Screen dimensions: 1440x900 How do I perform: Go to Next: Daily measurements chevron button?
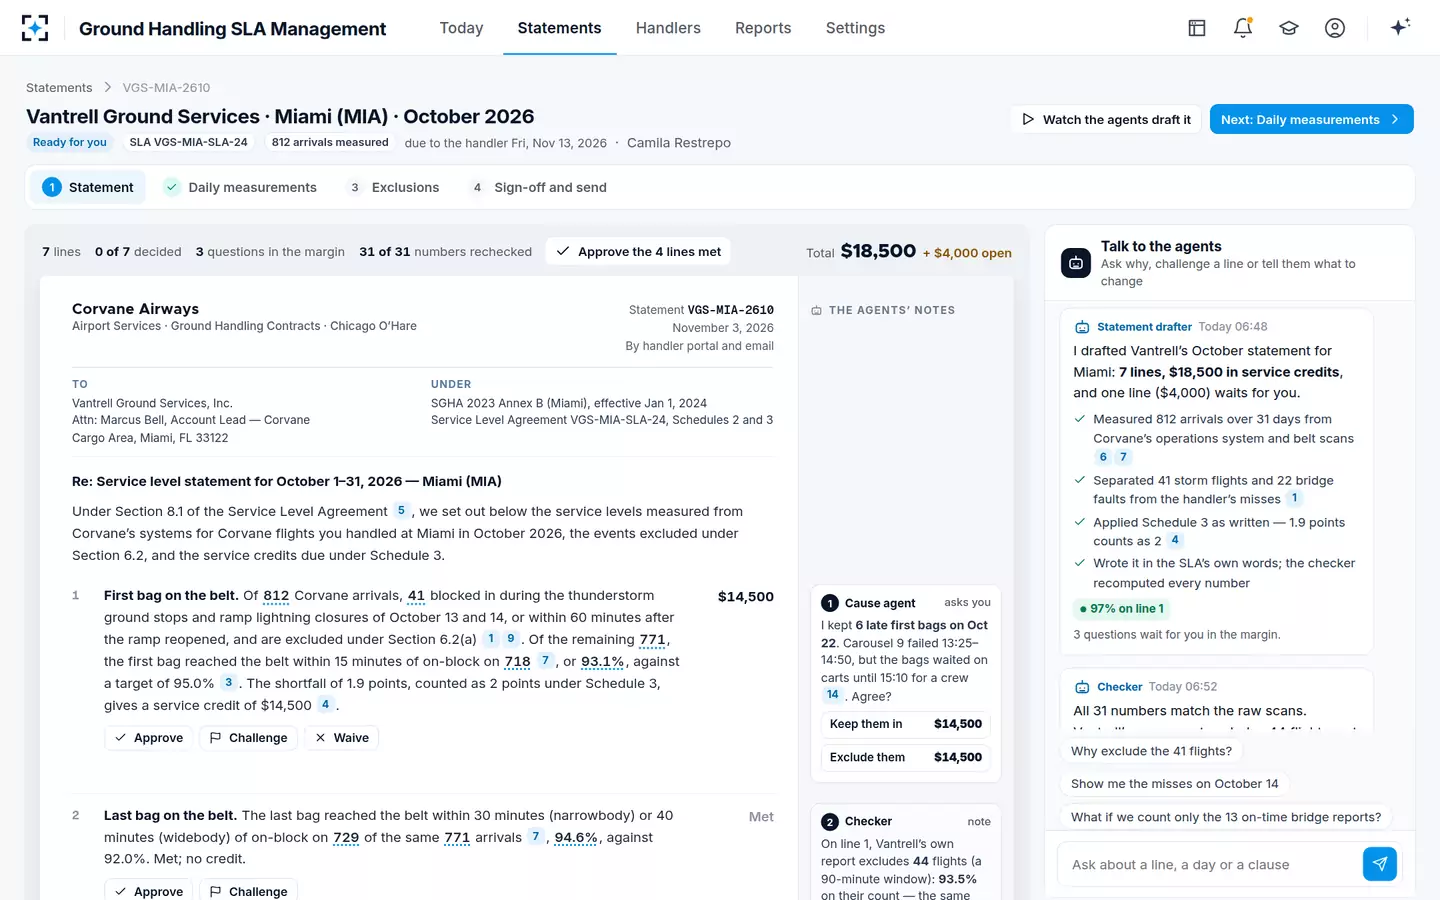(1311, 119)
